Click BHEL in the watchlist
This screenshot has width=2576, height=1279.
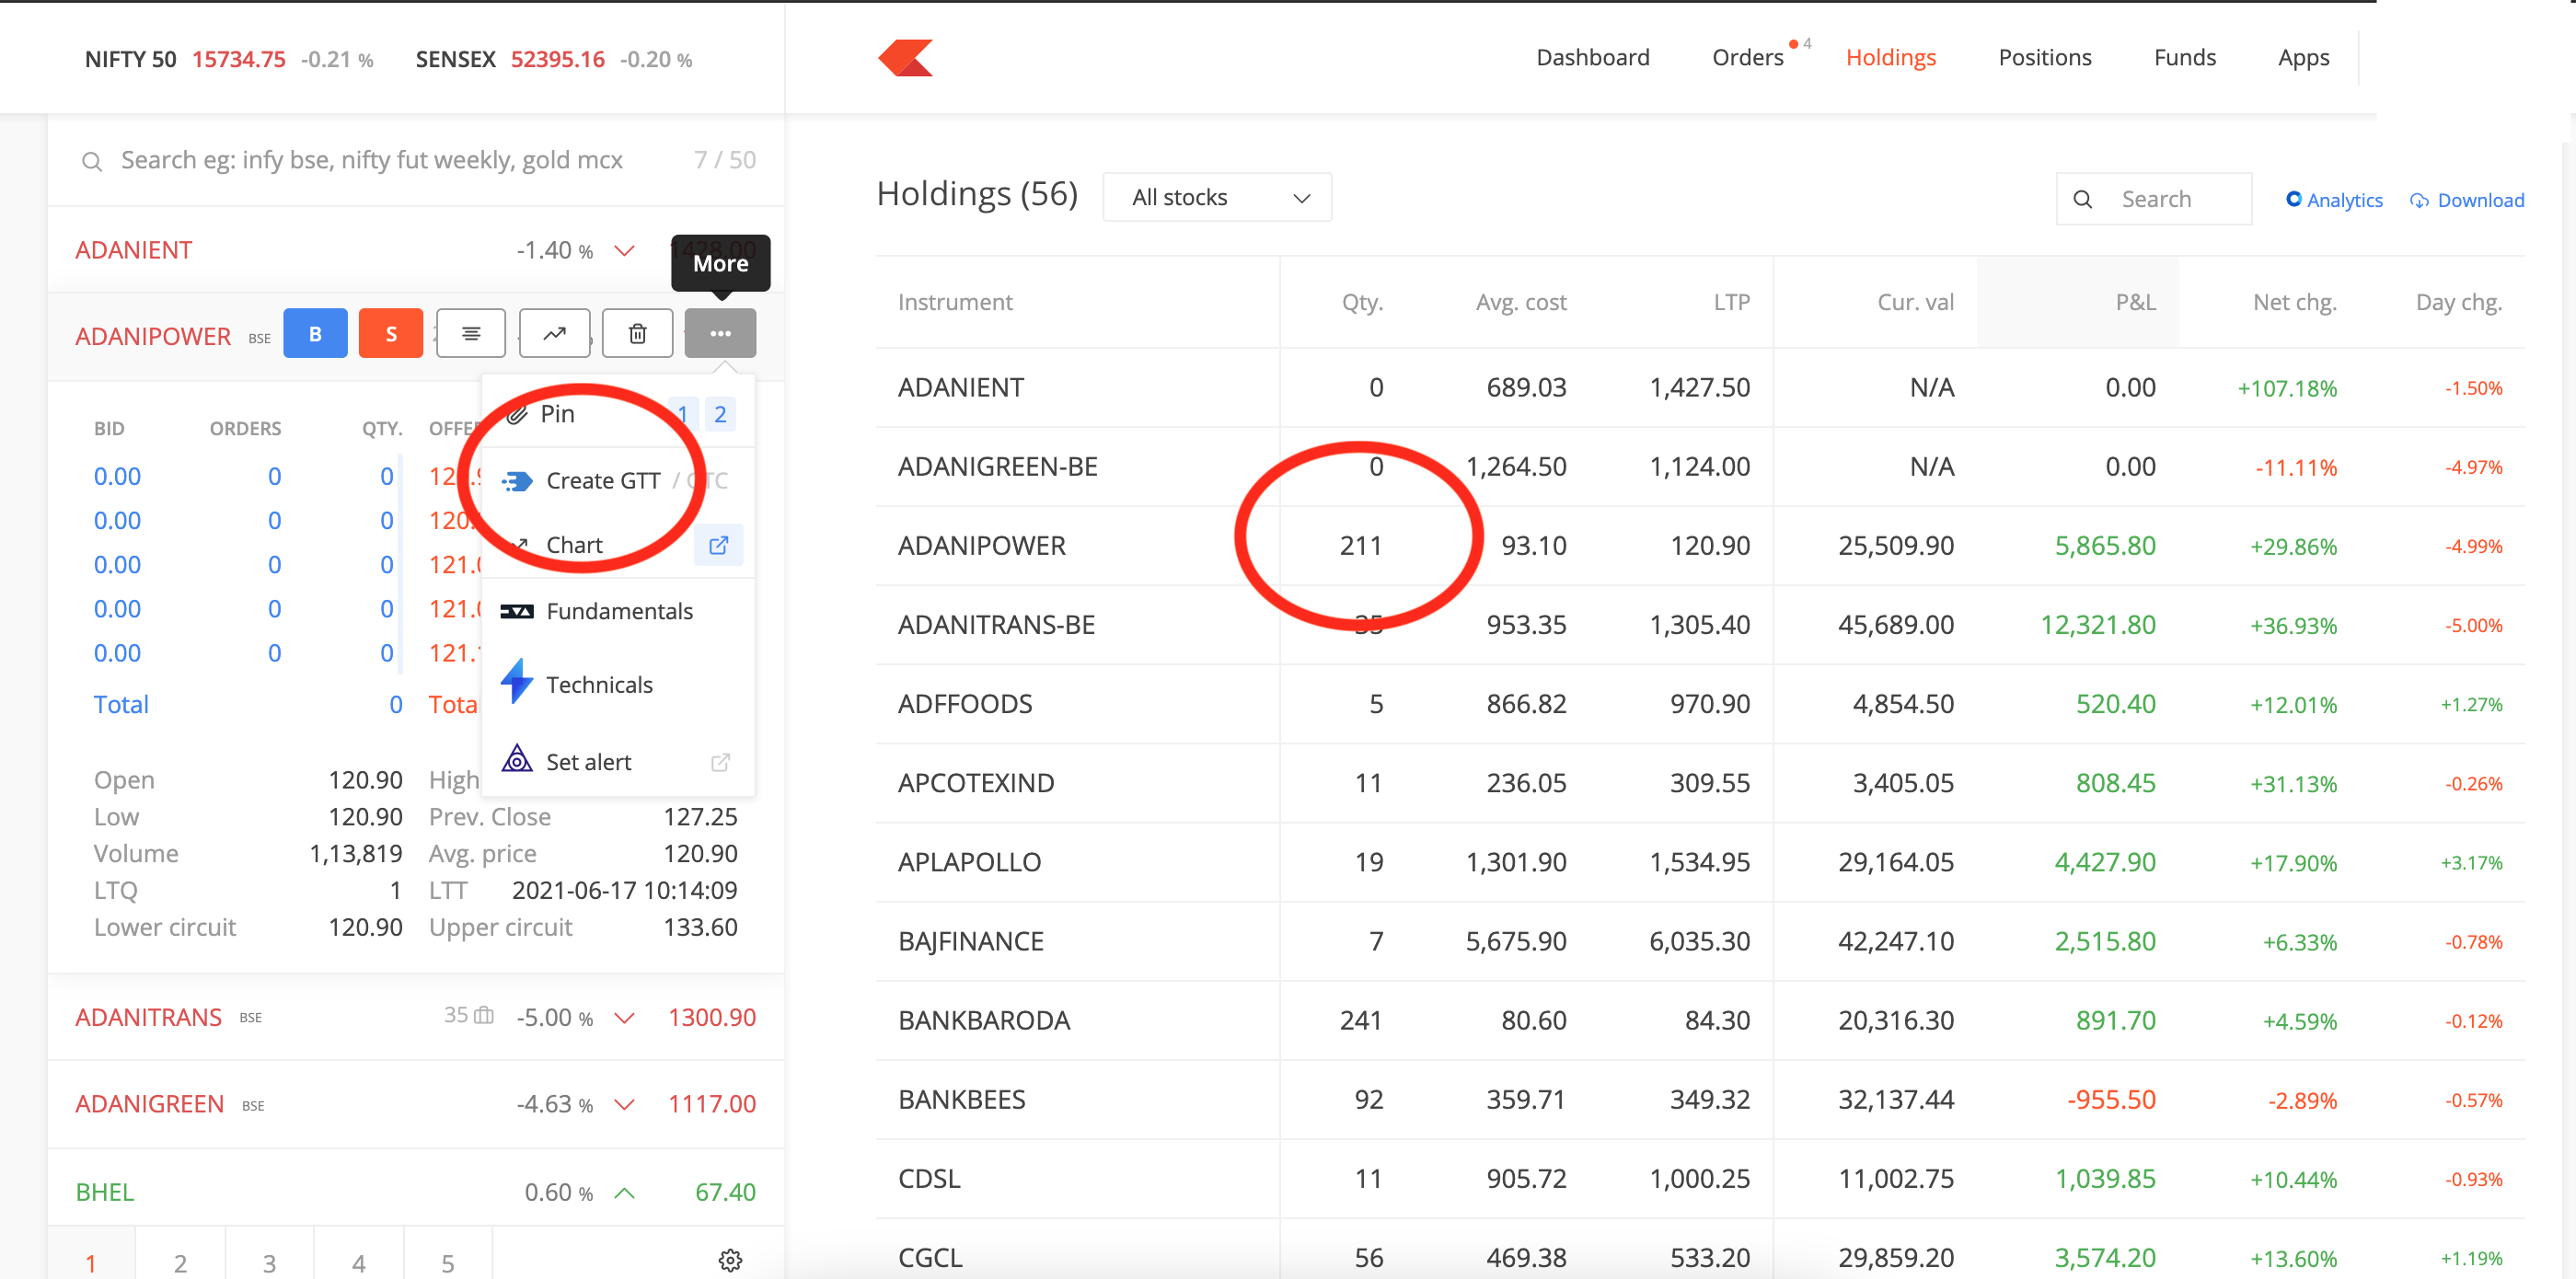point(104,1193)
